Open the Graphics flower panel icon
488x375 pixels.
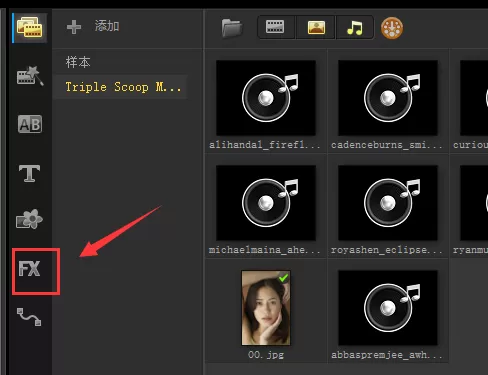pyautogui.click(x=29, y=219)
